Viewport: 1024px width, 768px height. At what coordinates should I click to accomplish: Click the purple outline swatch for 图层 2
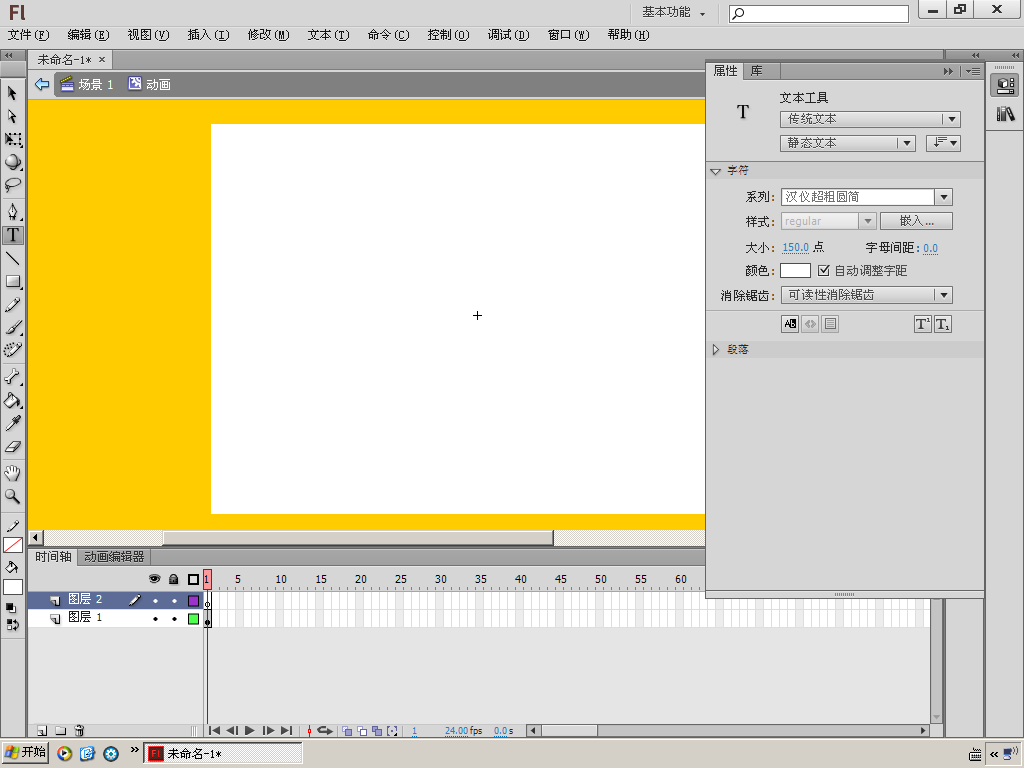coord(193,600)
